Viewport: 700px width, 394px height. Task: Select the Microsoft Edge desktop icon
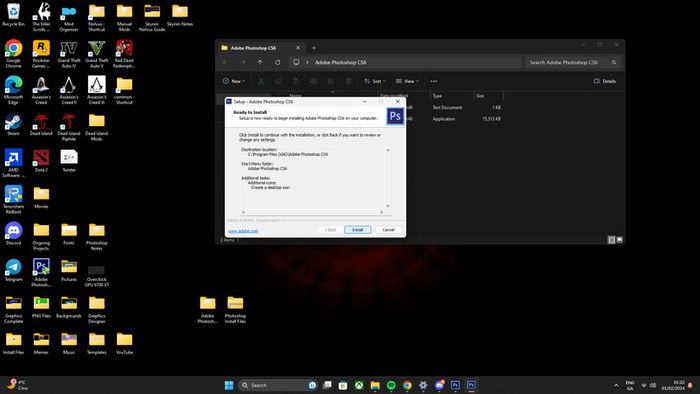[x=13, y=90]
